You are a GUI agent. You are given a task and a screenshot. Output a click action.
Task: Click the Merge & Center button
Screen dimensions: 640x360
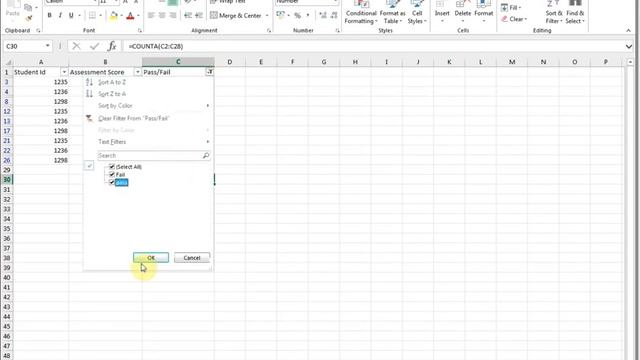click(x=236, y=16)
